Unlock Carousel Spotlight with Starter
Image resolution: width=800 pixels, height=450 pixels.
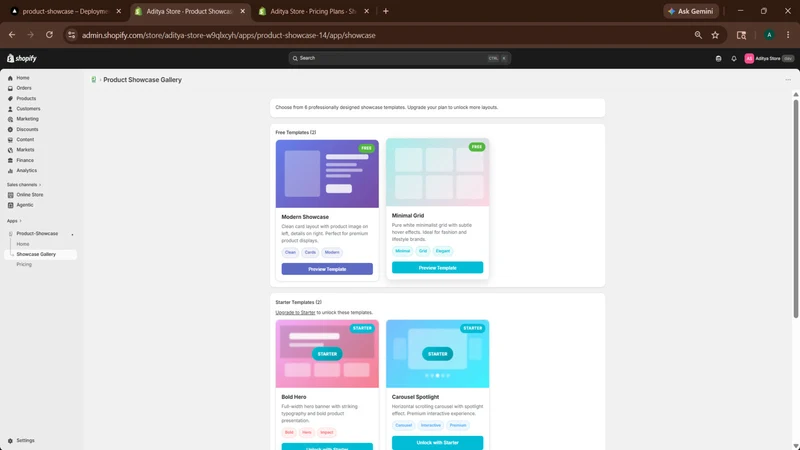pyautogui.click(x=437, y=442)
